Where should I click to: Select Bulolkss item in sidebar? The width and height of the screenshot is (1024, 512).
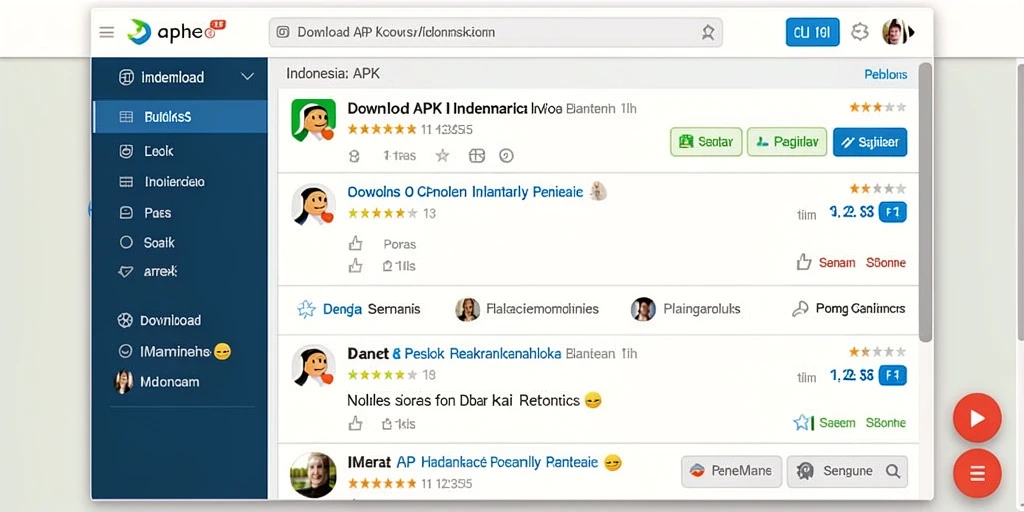(x=180, y=117)
